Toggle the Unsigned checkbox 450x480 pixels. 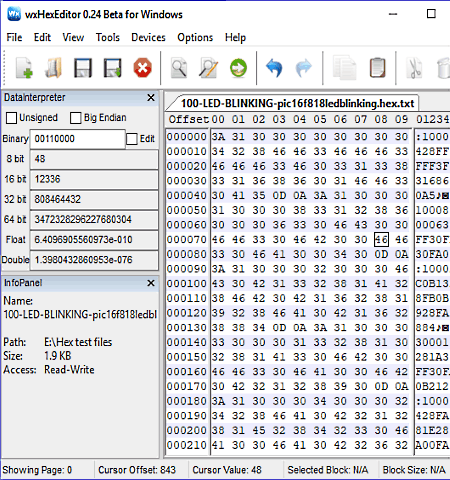(x=11, y=118)
